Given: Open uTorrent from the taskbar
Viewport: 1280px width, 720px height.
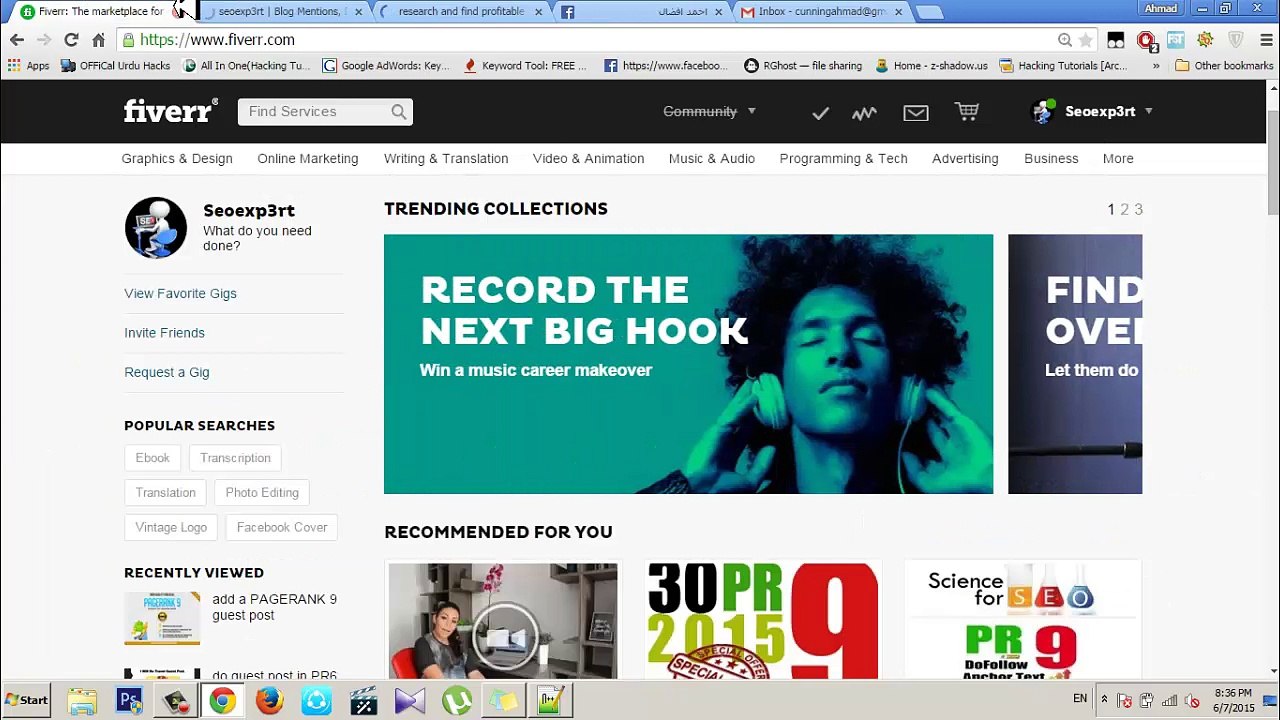Looking at the screenshot, I should point(456,700).
